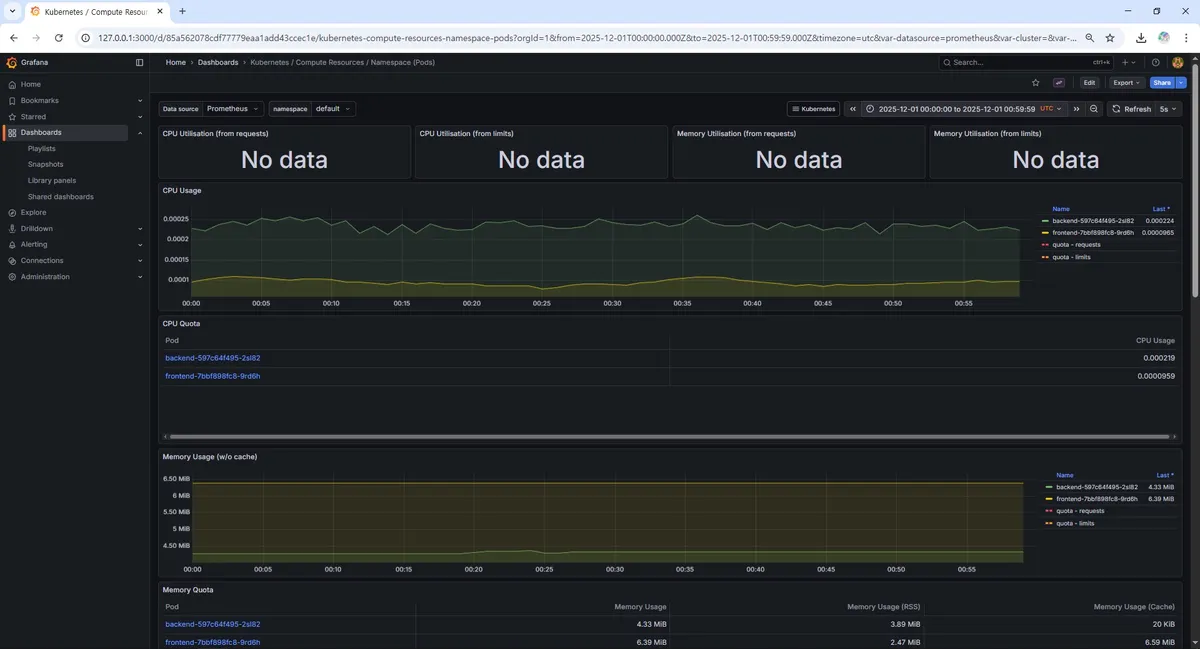
Task: Open the namespace default dropdown
Action: coord(333,109)
